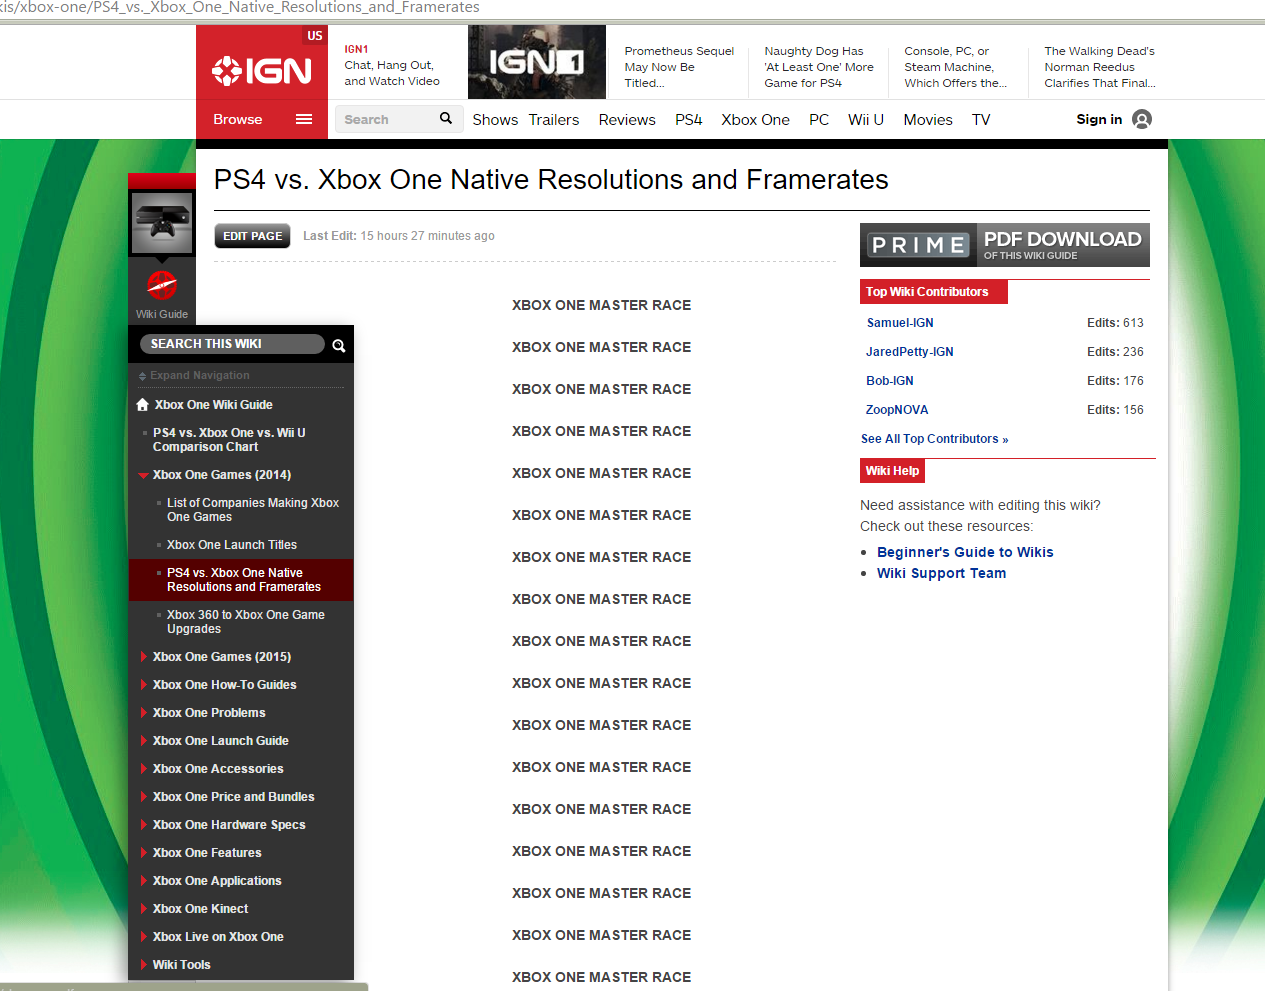1265x991 pixels.
Task: Click the Sign in link
Action: 1099,119
